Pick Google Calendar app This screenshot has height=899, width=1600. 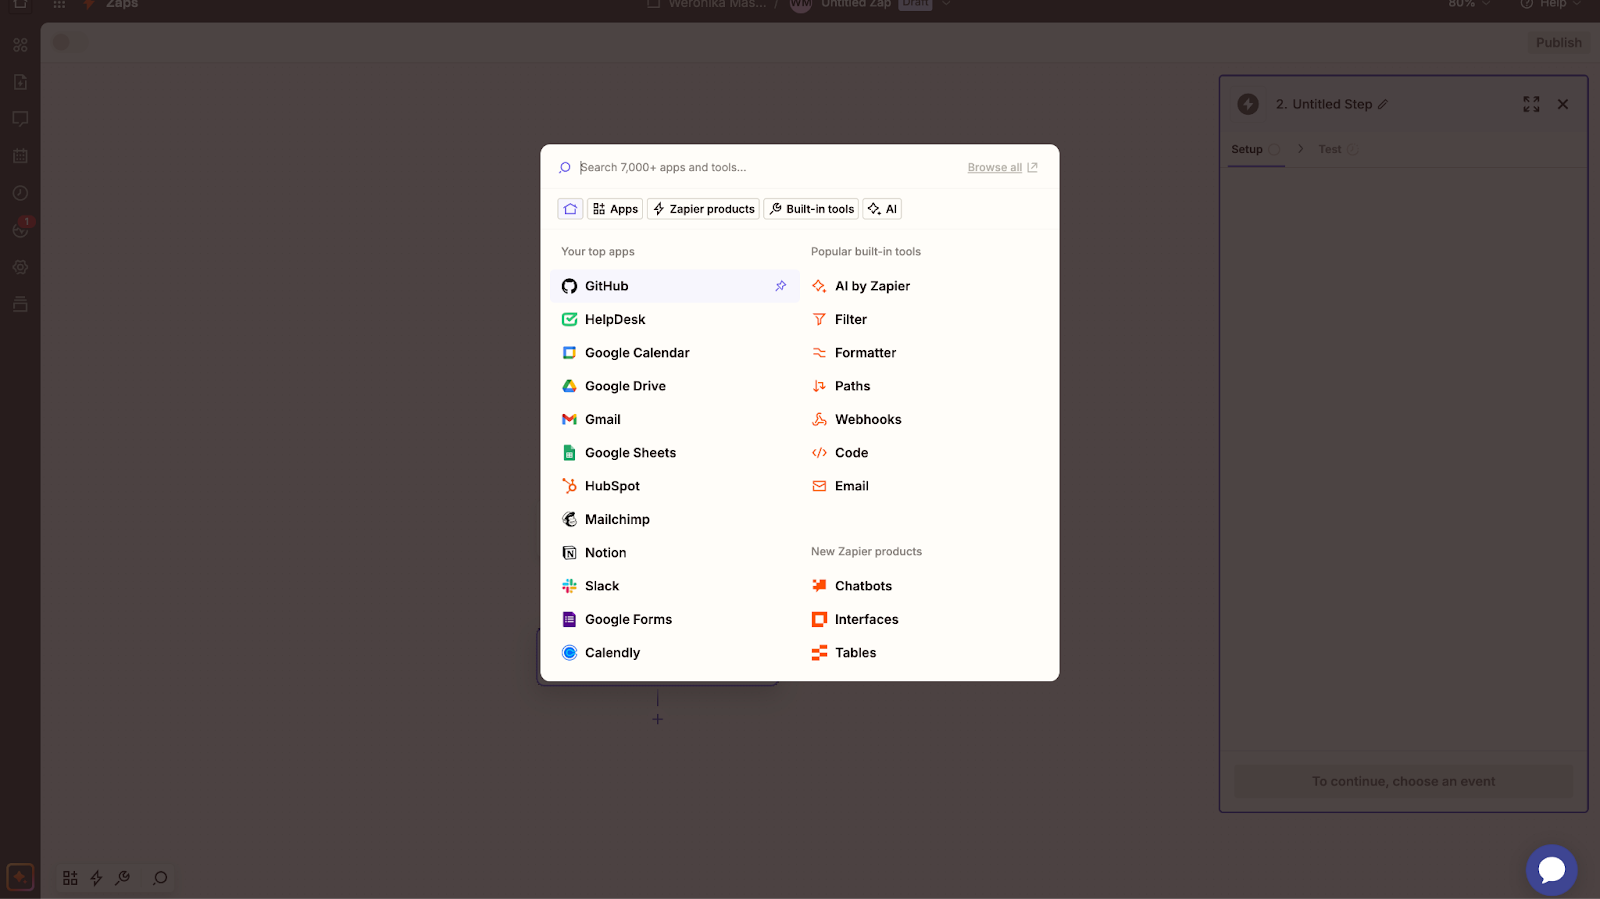coord(674,353)
